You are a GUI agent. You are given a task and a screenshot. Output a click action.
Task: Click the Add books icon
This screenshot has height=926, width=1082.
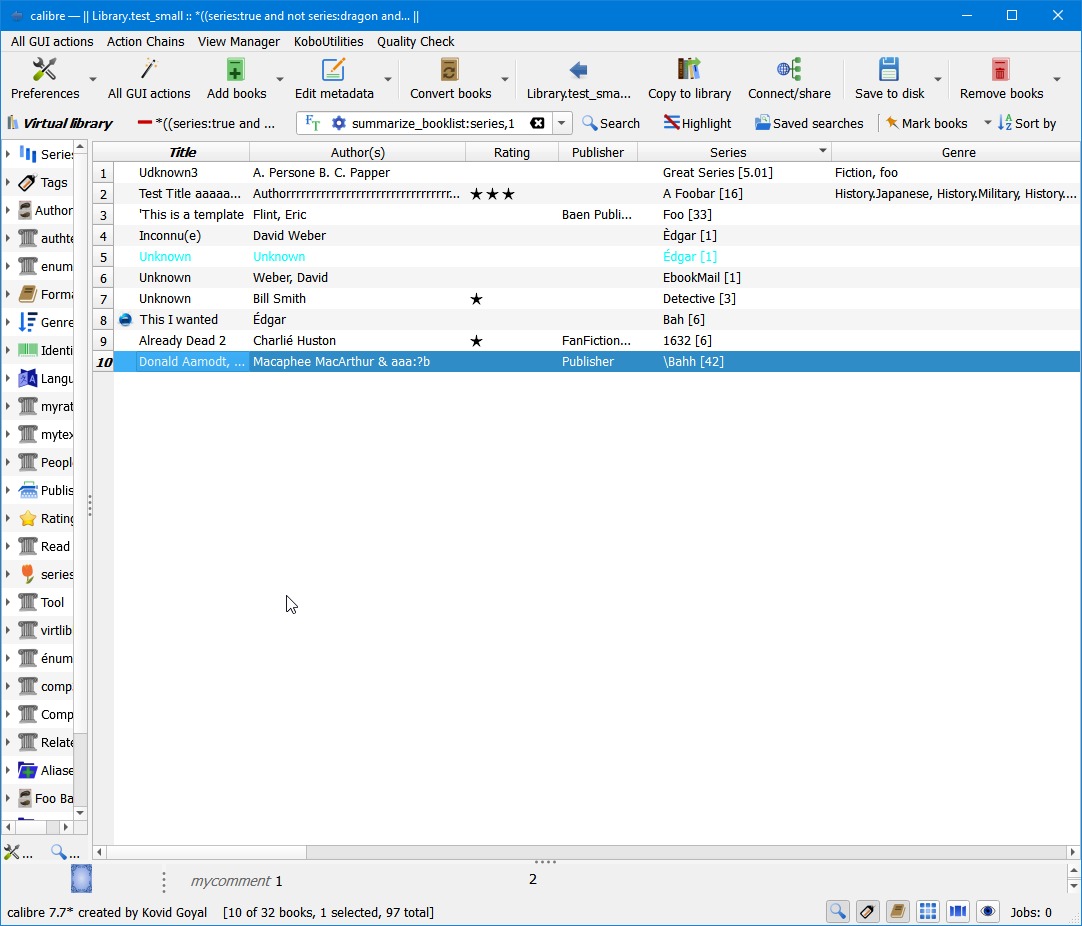(x=236, y=70)
